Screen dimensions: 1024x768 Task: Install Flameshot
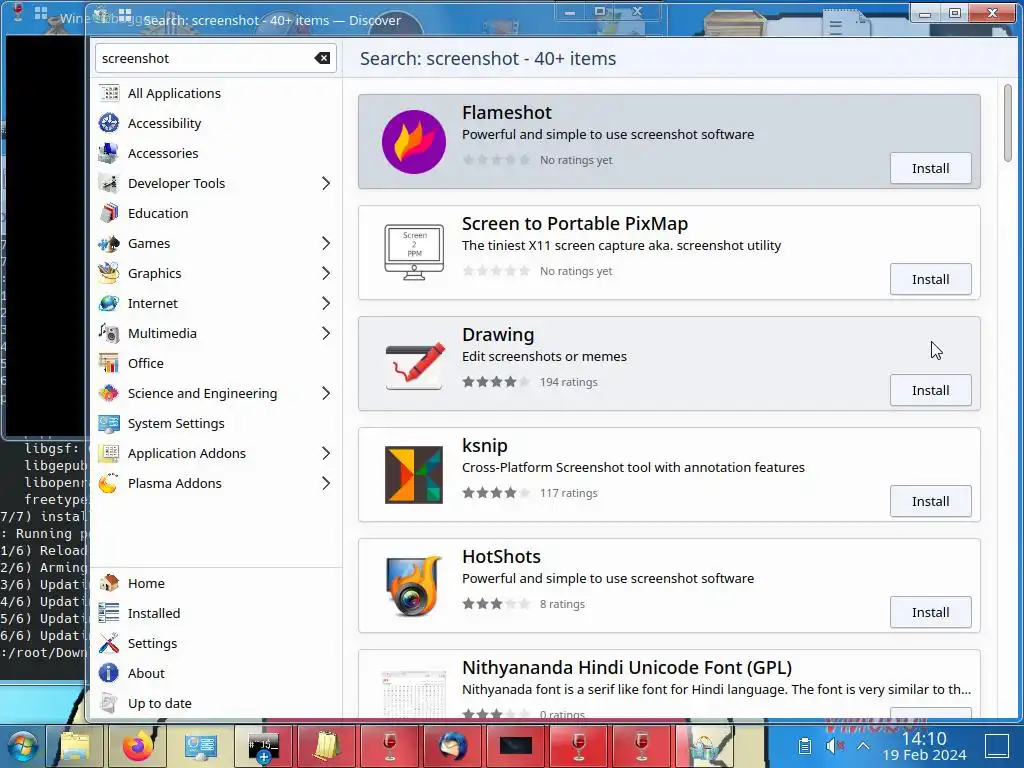(931, 168)
